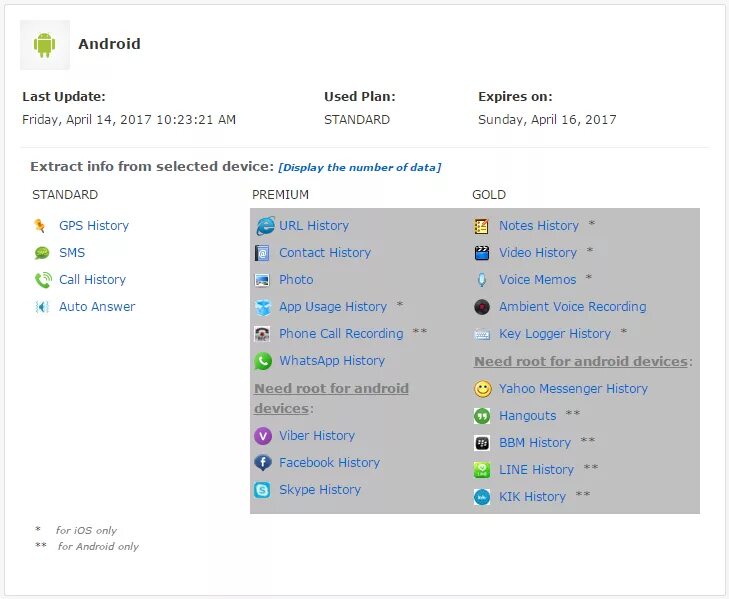Click the green SMS speech bubble icon
Image resolution: width=729 pixels, height=599 pixels.
pyautogui.click(x=42, y=253)
